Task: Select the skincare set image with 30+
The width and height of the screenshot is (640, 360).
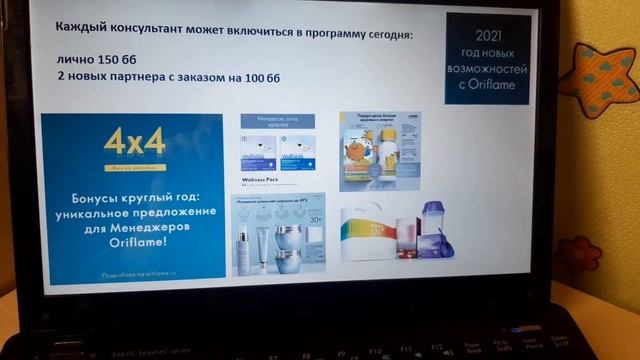Action: coord(279,234)
